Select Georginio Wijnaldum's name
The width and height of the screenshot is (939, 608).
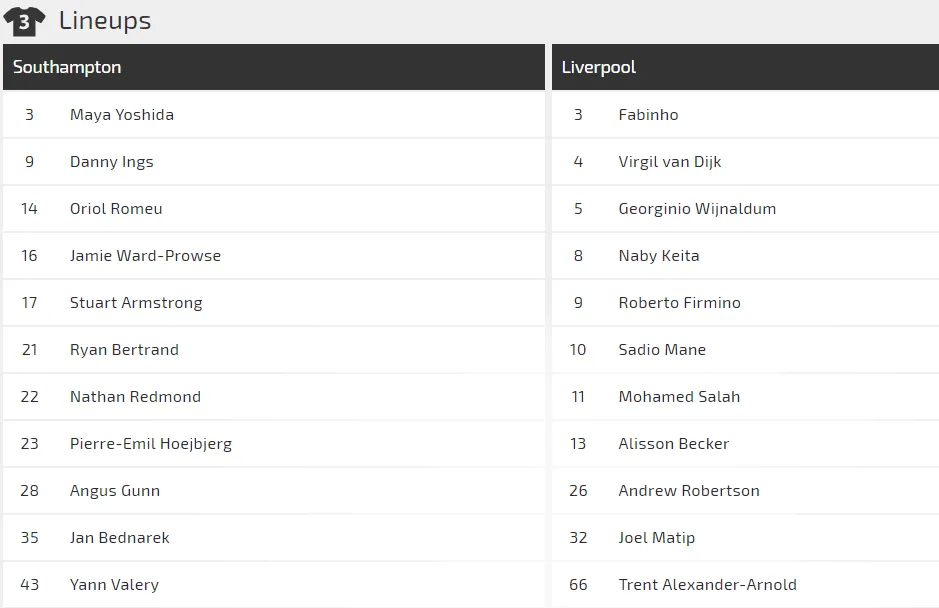697,209
